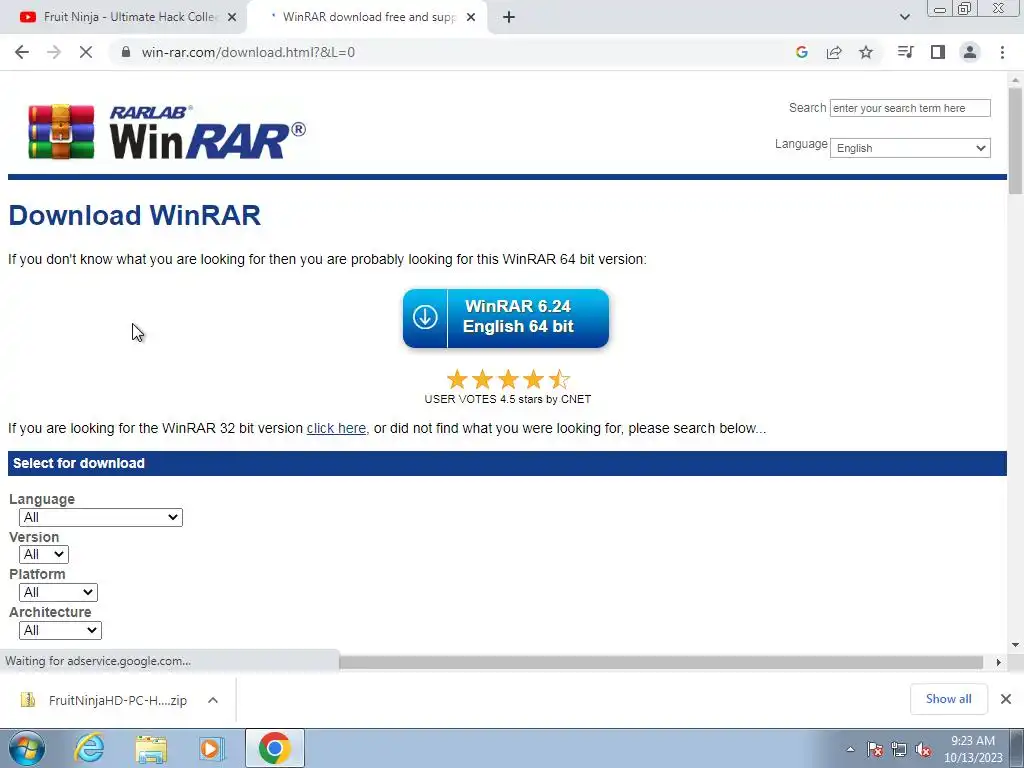
Task: Close the Fruit Ninja tab
Action: 232,18
